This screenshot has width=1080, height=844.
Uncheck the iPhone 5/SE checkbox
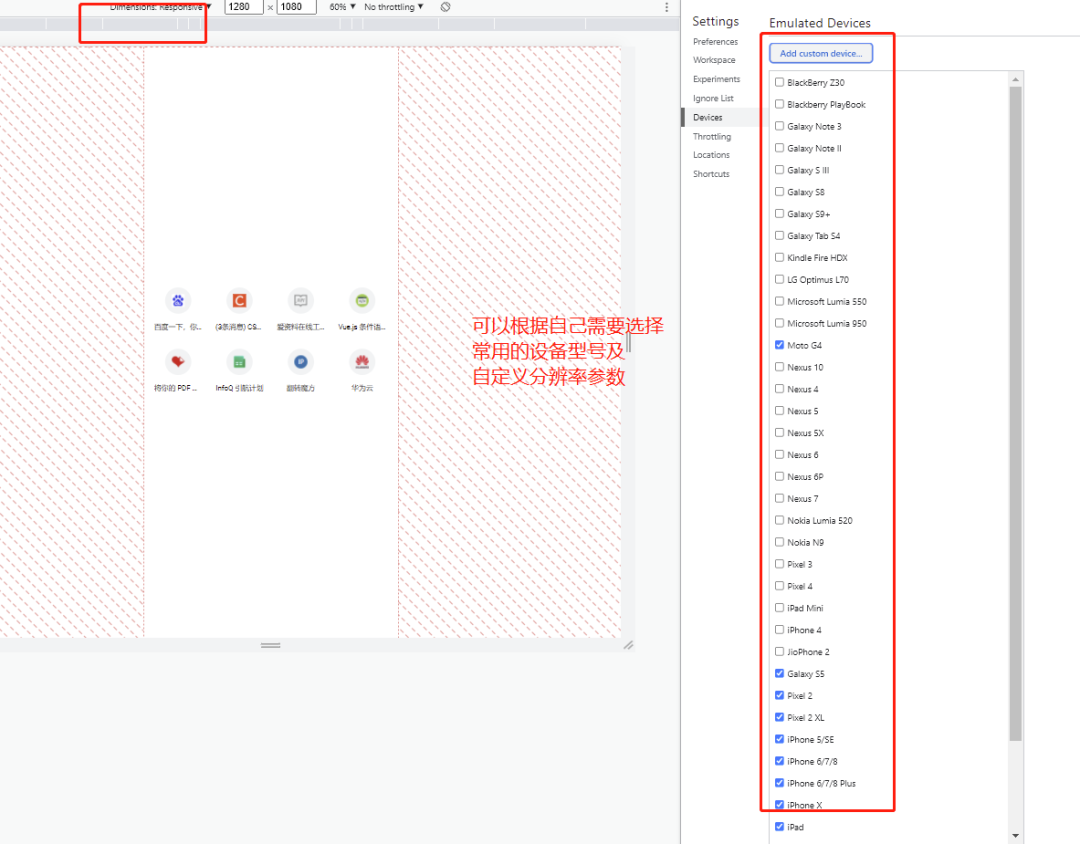tap(779, 739)
